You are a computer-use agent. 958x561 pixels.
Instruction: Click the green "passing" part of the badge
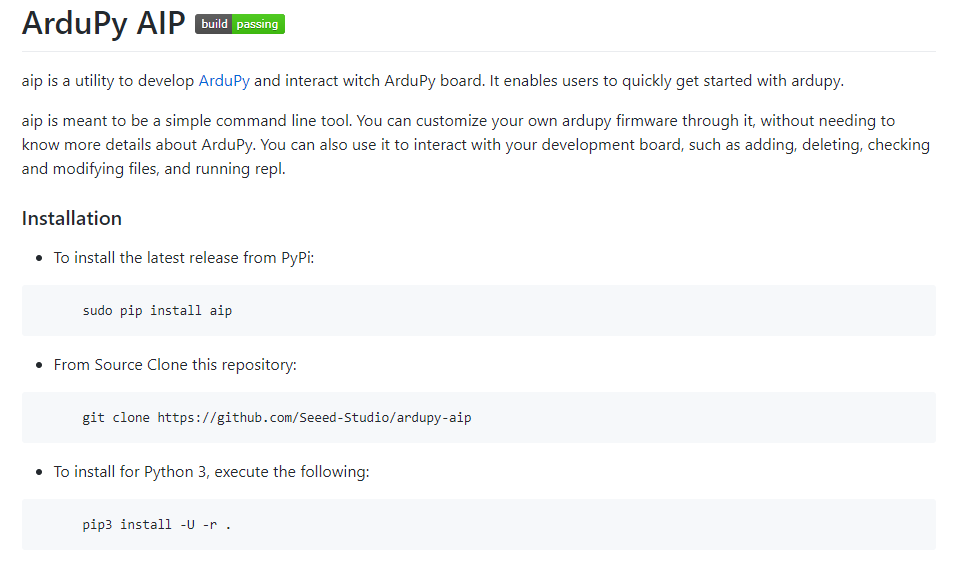pyautogui.click(x=258, y=24)
